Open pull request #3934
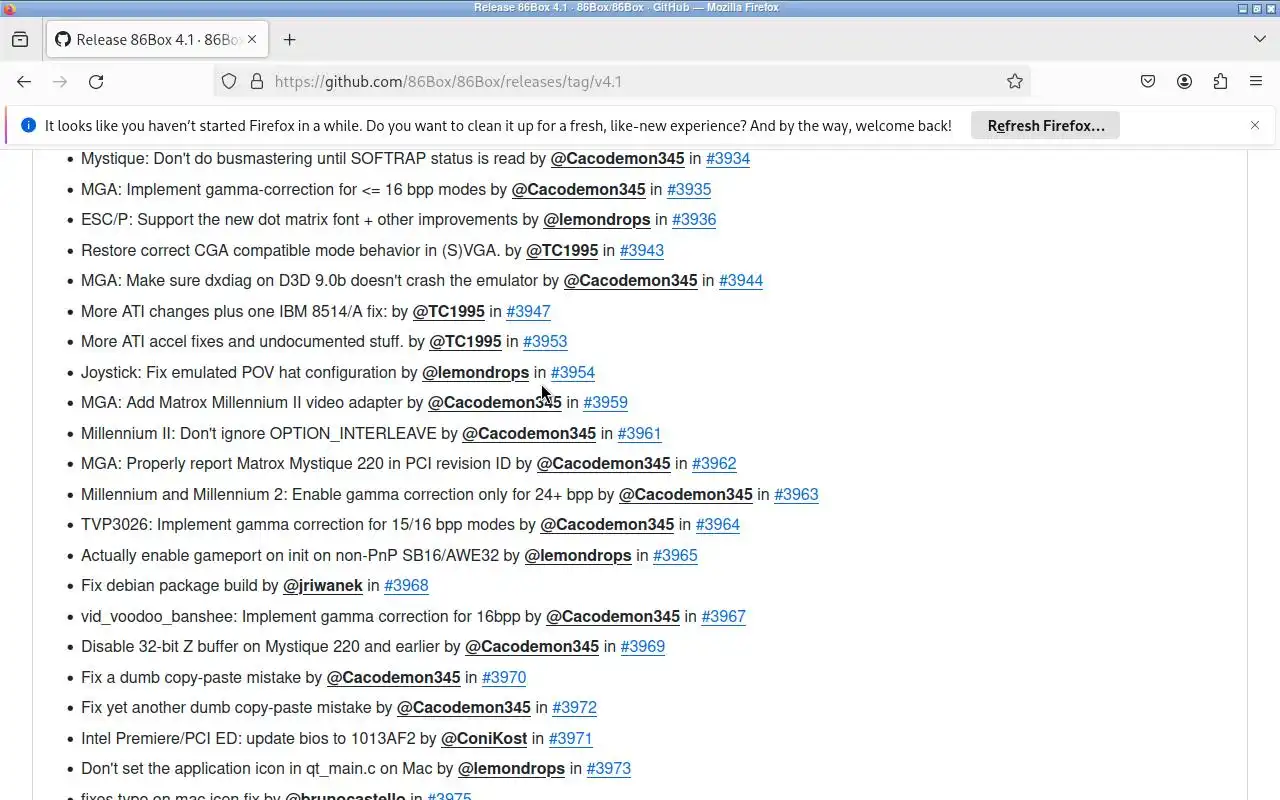 728,159
